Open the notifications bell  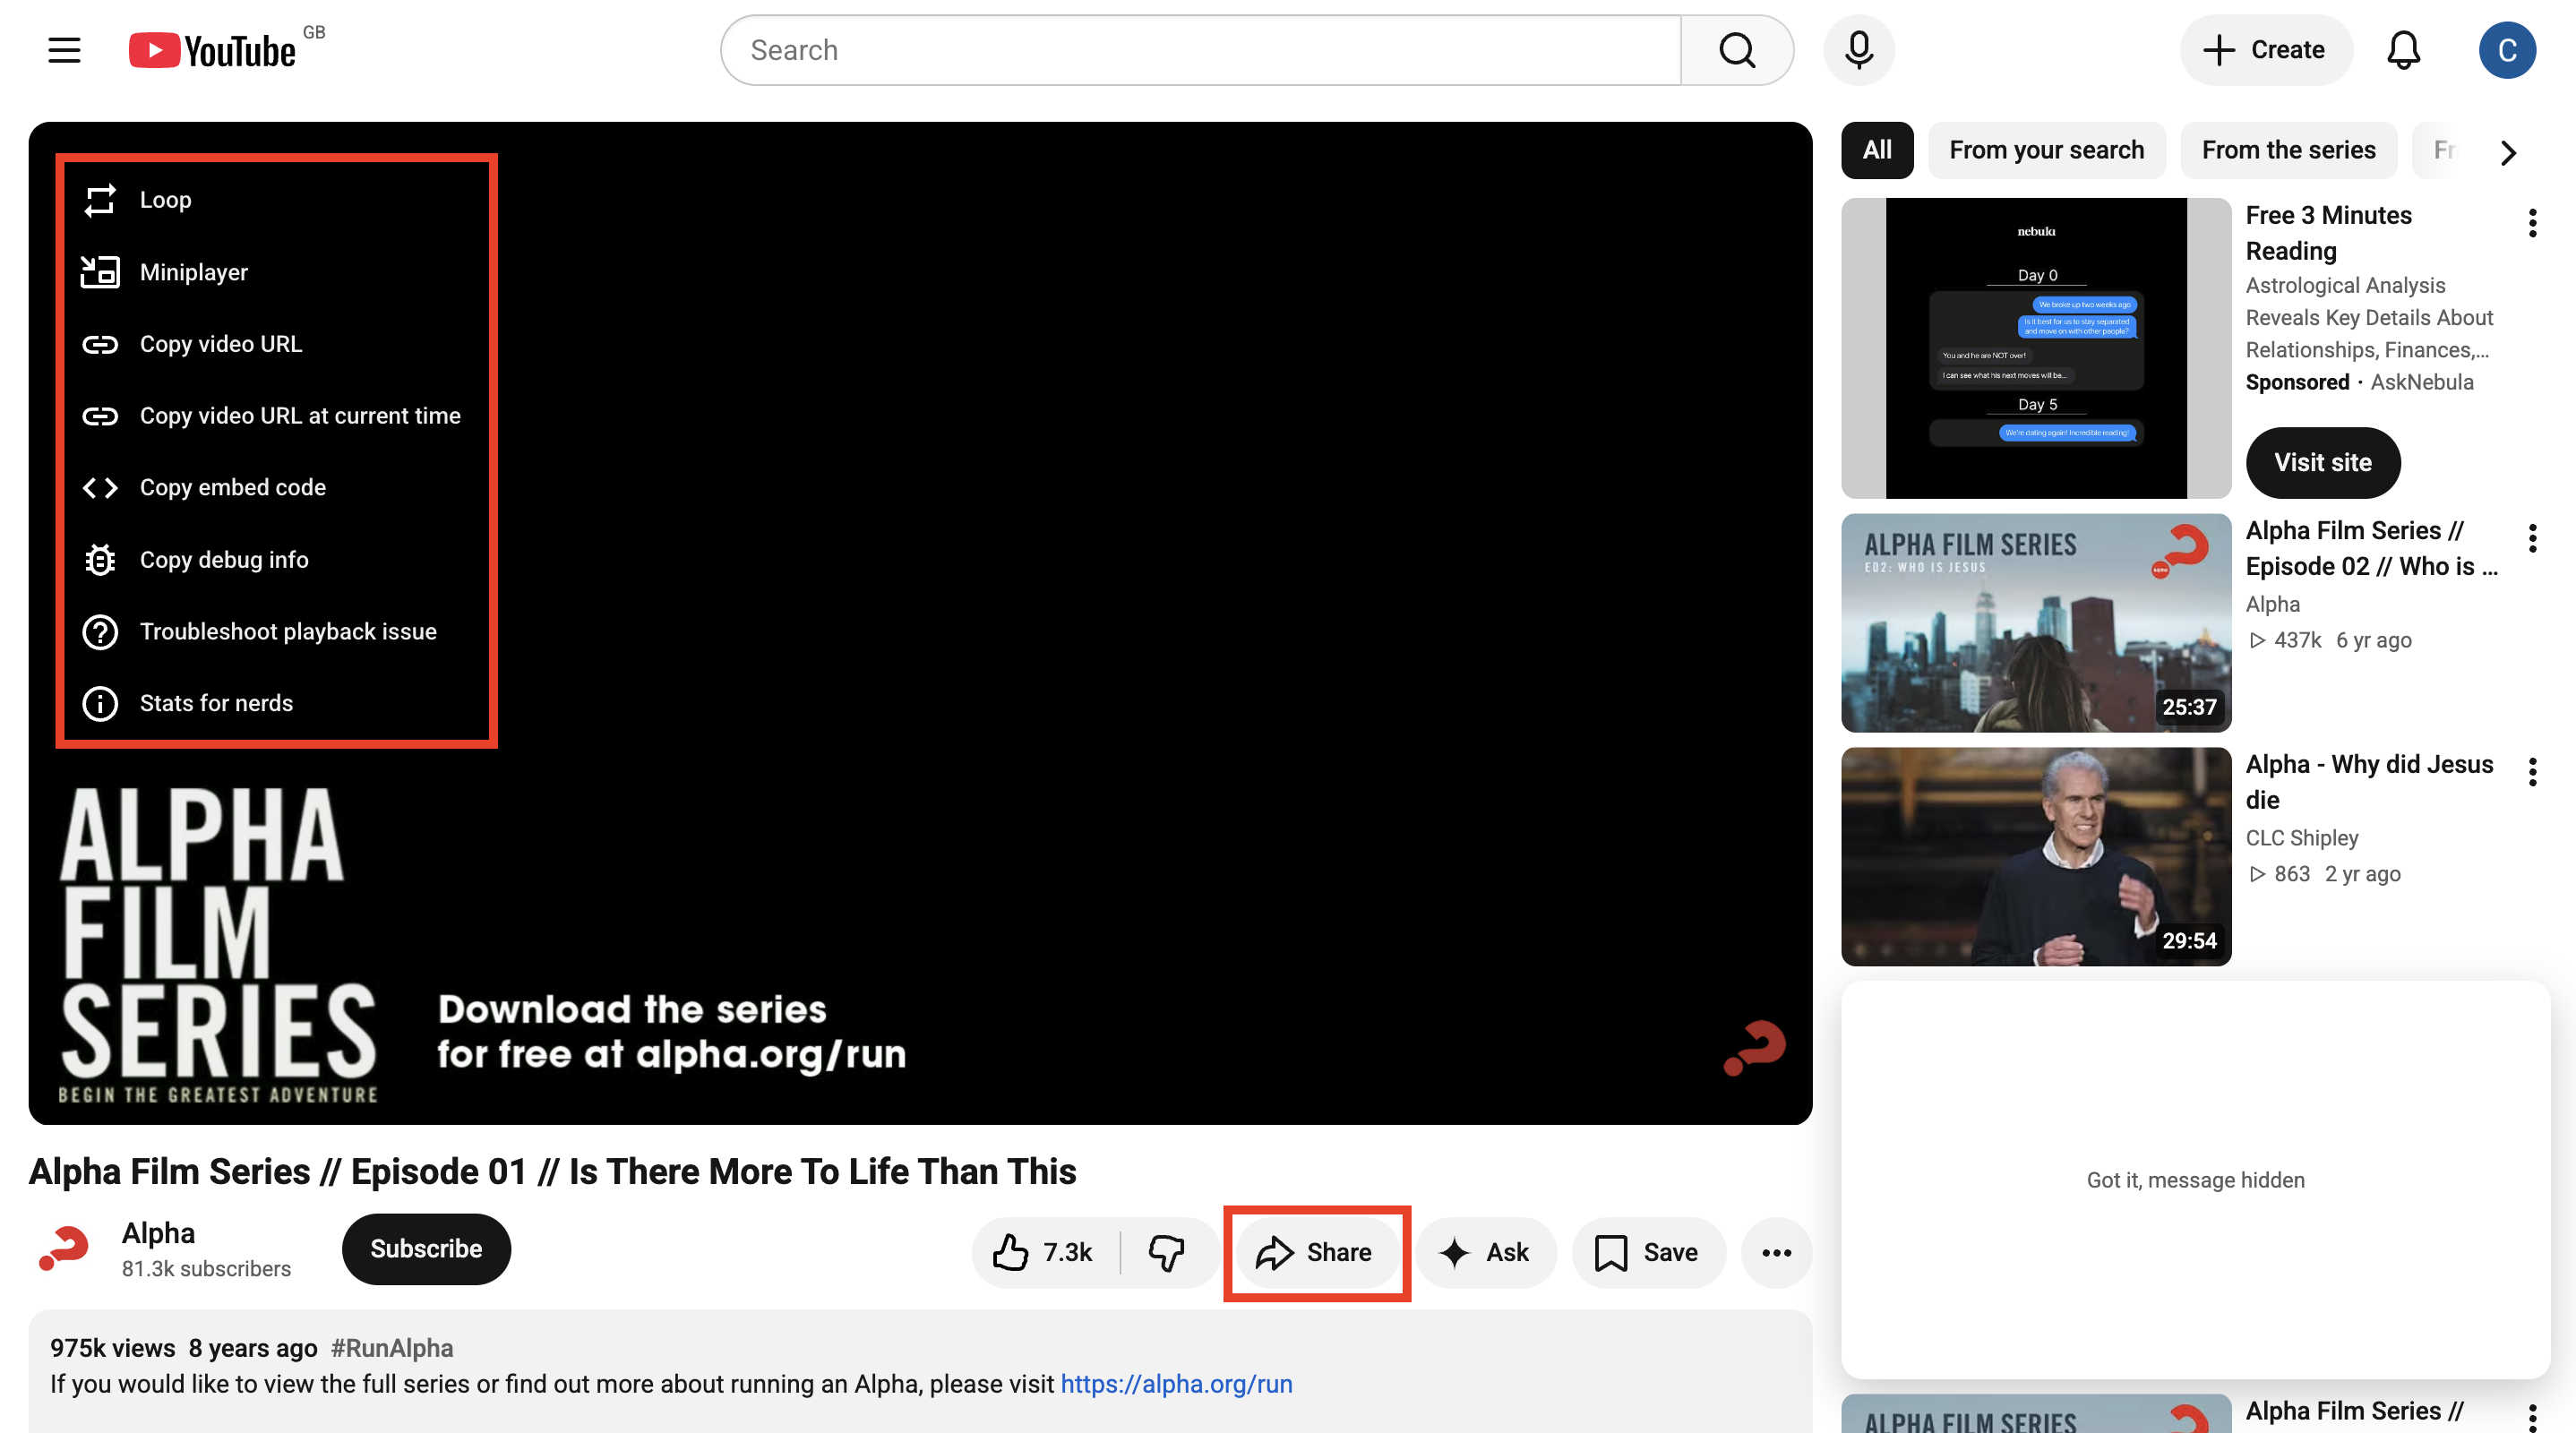[2403, 50]
